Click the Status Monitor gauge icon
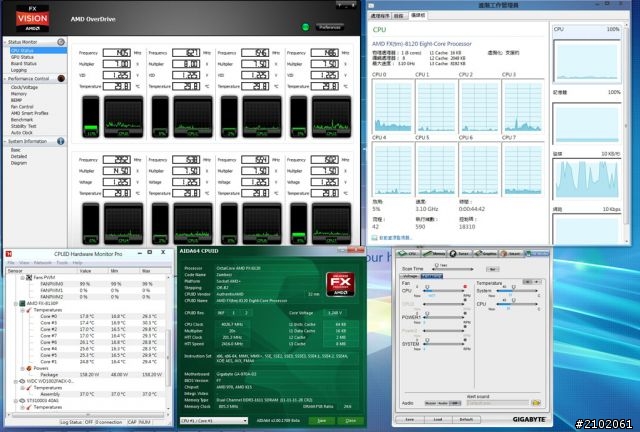This screenshot has width=640, height=432. tap(61, 42)
